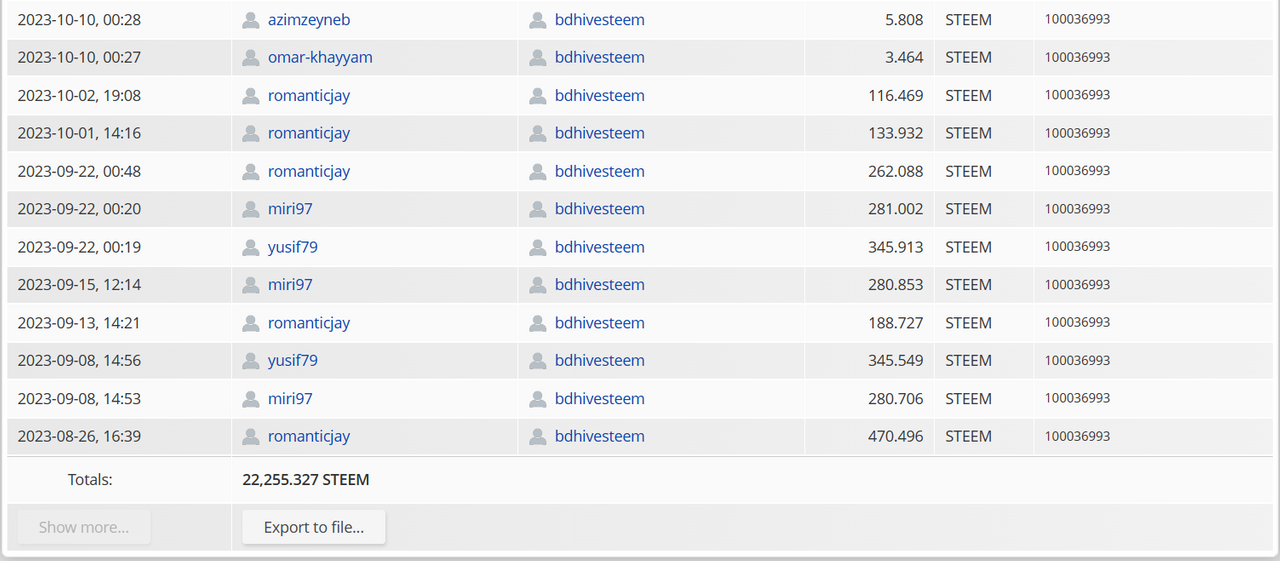Click recipient avatar icon in 345.549 STEEM row
Image resolution: width=1280 pixels, height=561 pixels.
pyautogui.click(x=538, y=361)
